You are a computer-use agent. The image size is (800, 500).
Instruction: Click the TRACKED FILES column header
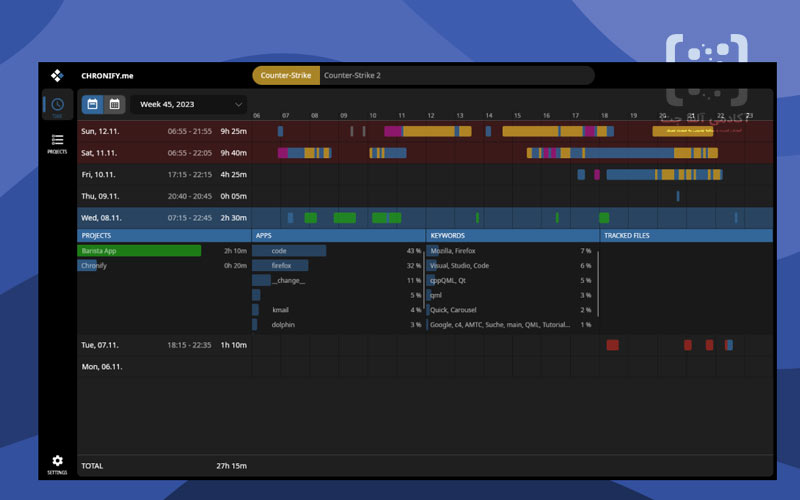click(686, 235)
